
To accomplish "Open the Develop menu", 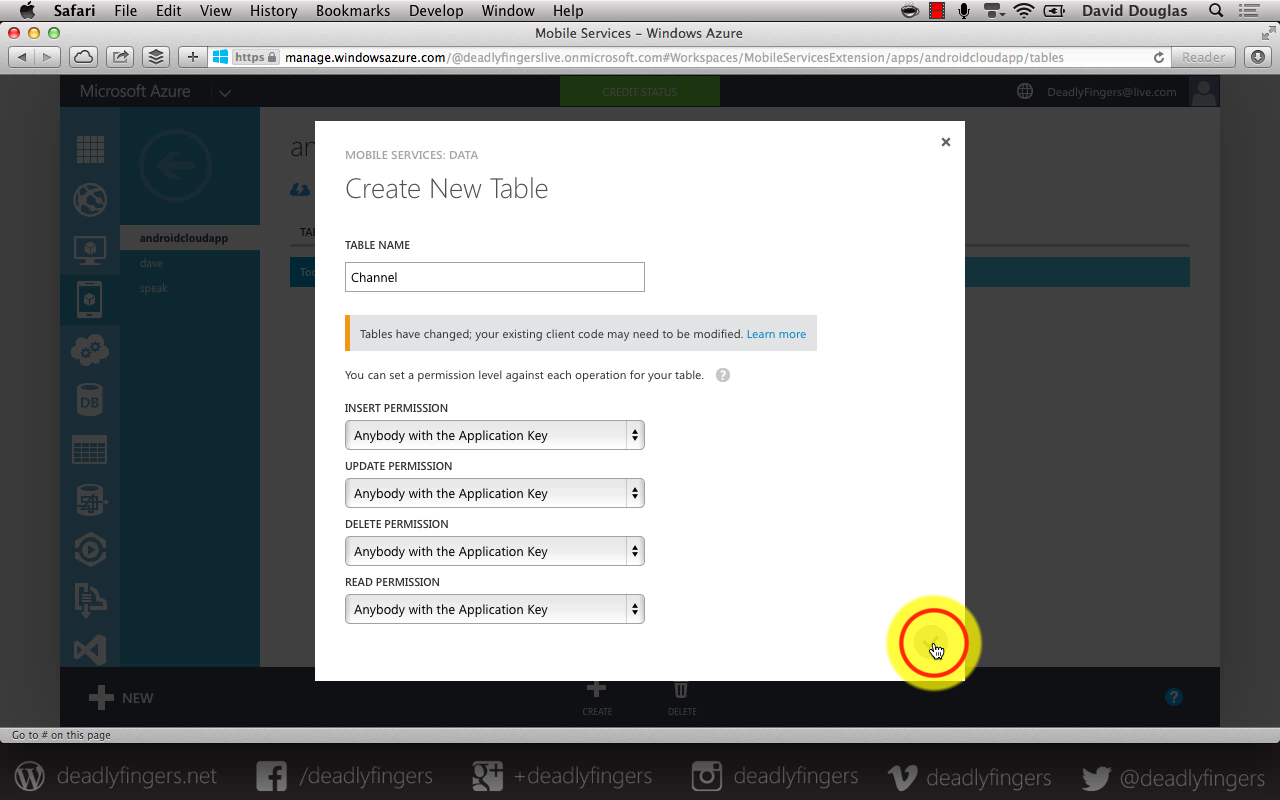I will pos(436,11).
